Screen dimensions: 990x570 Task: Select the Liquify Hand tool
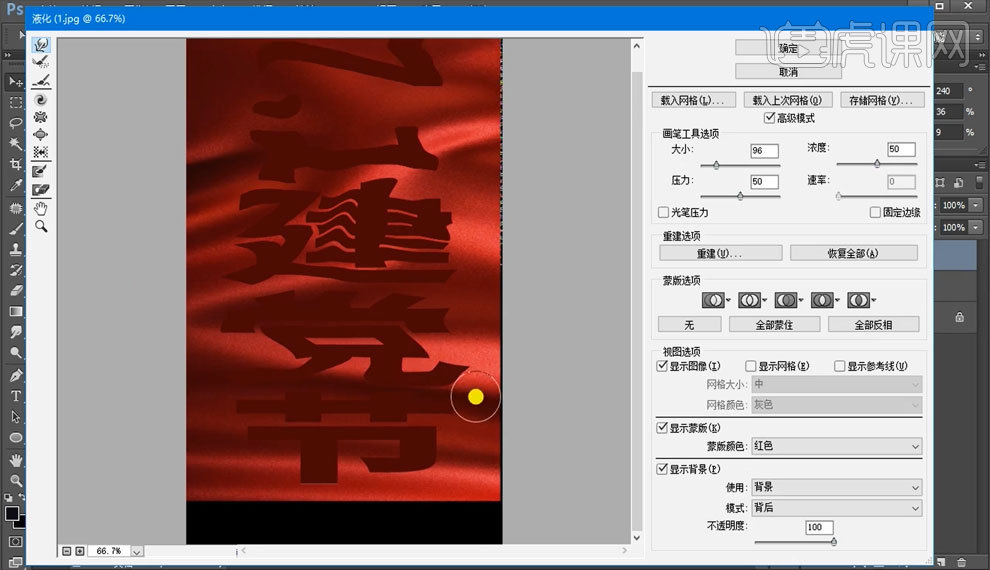[41, 208]
